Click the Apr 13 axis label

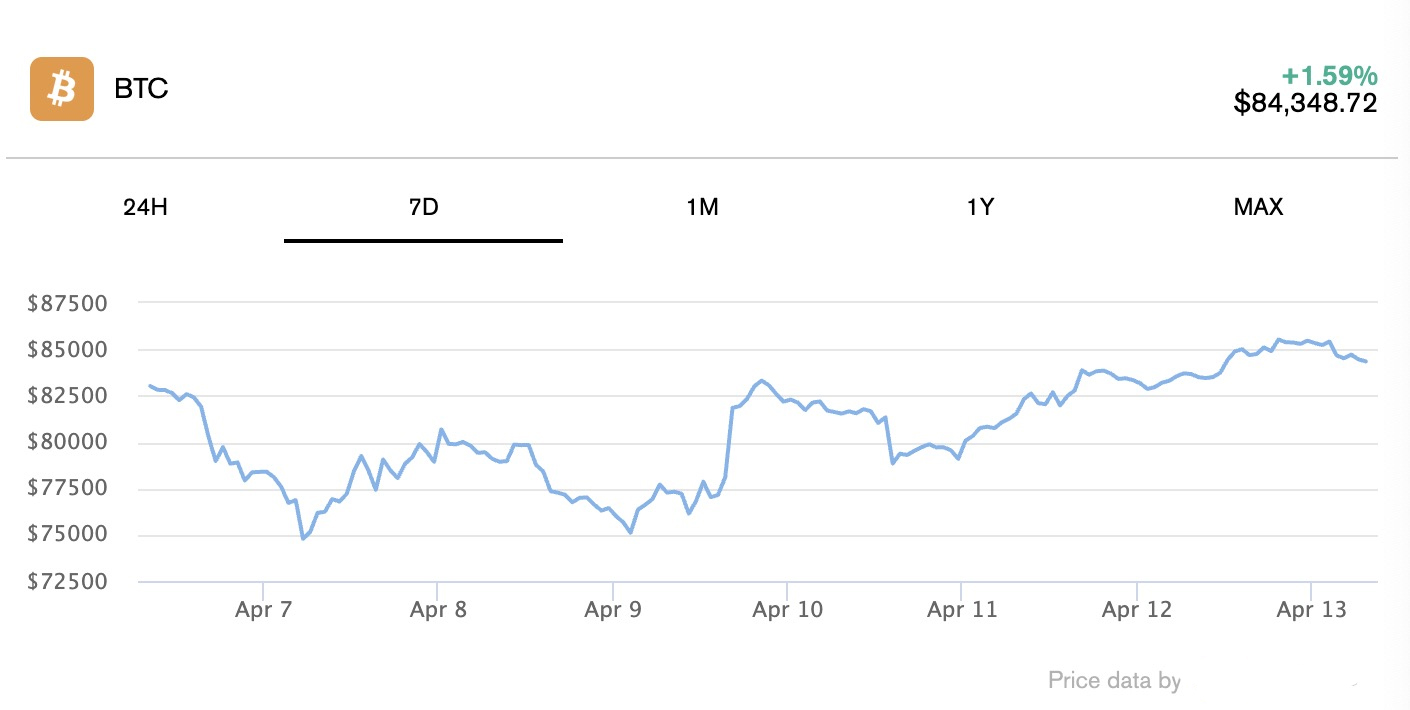[x=1311, y=610]
